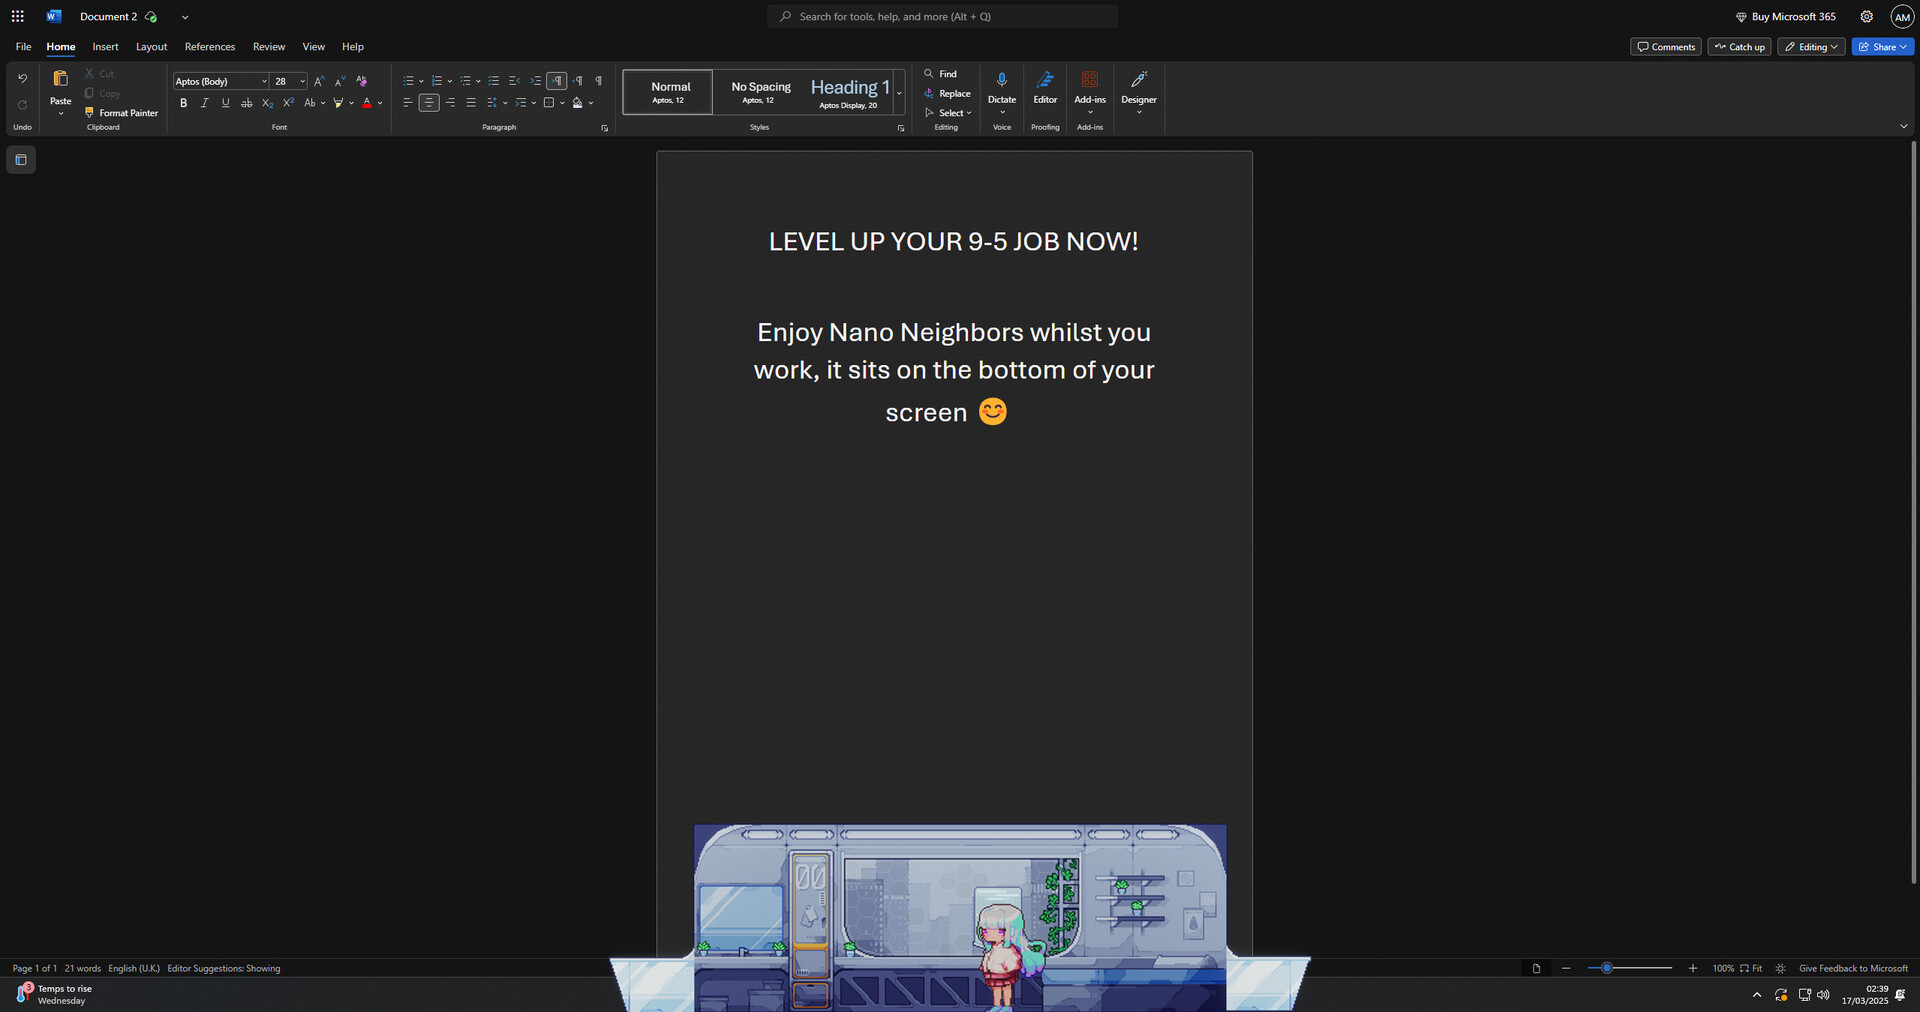
Task: Switch to the References tab
Action: pyautogui.click(x=210, y=47)
